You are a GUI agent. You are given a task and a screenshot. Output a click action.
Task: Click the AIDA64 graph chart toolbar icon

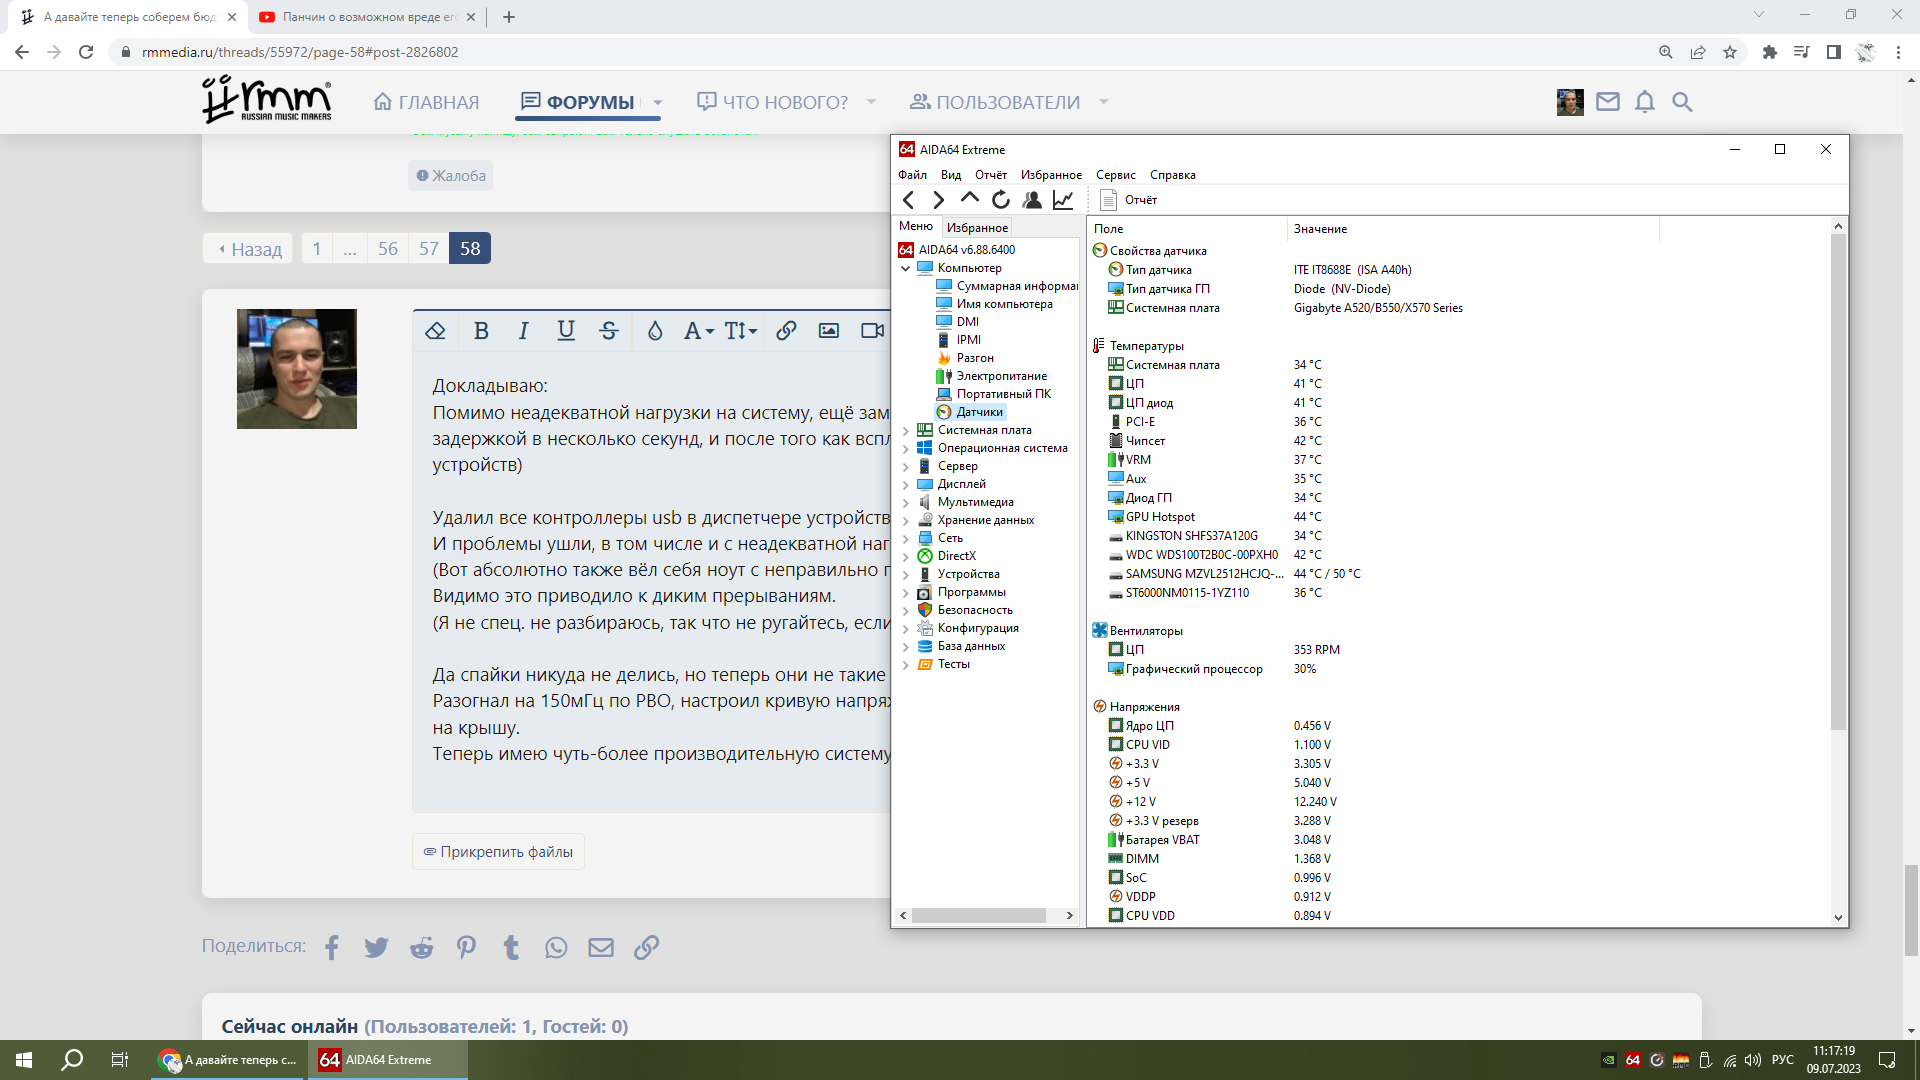coord(1063,200)
